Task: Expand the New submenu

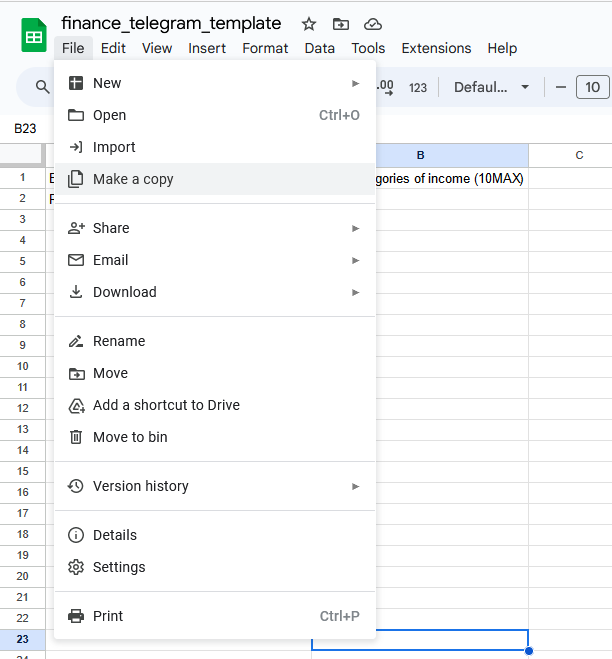Action: [215, 83]
